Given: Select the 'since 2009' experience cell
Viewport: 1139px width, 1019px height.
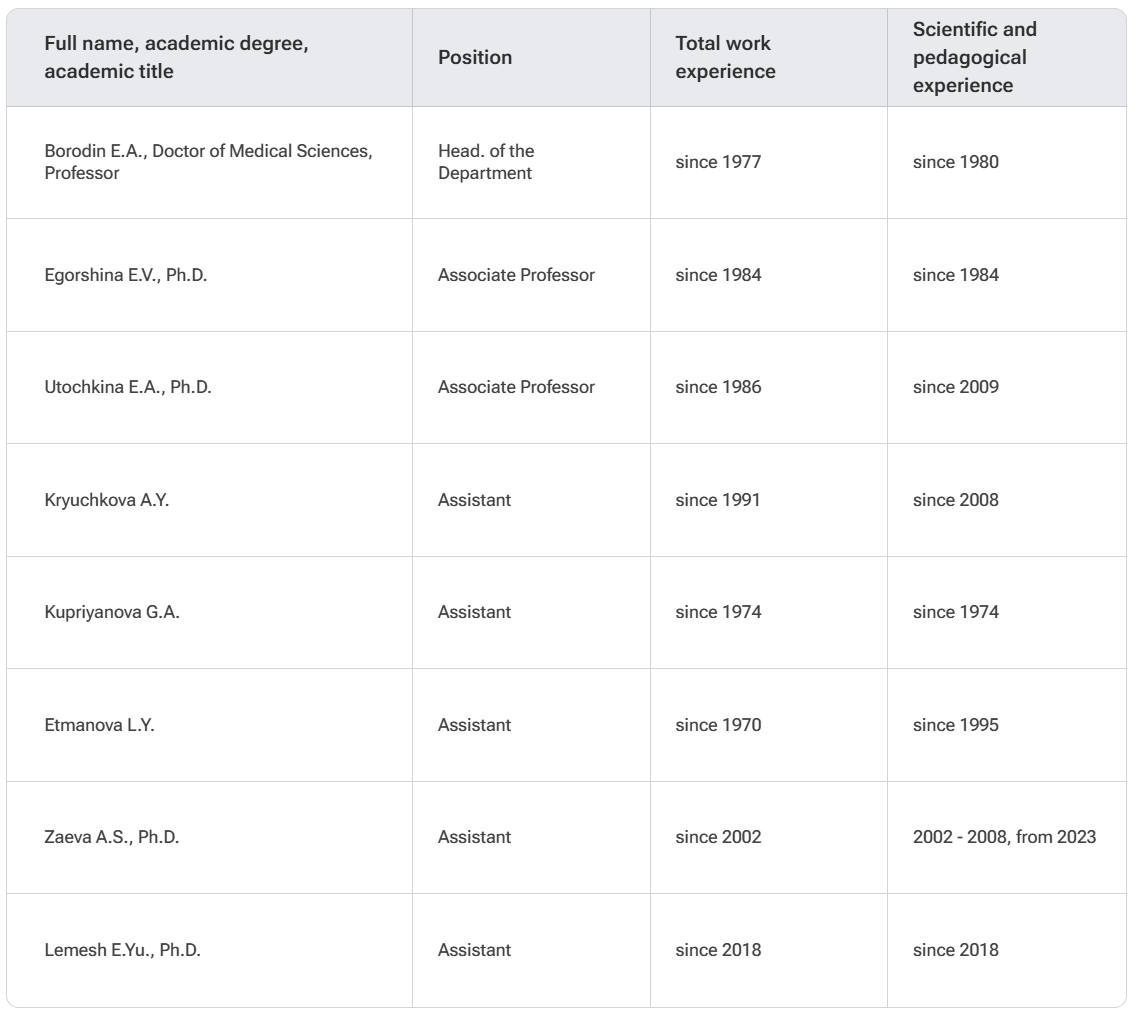Looking at the screenshot, I should [x=955, y=387].
